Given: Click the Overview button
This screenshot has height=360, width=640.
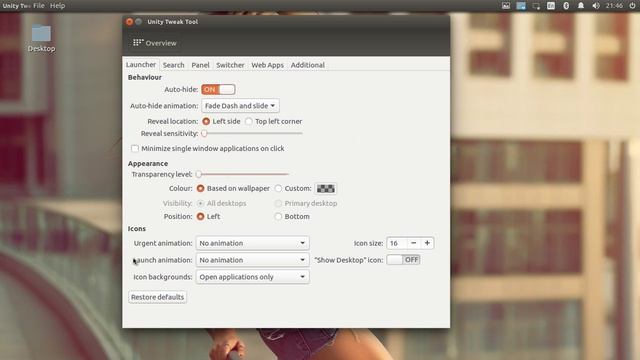Looking at the screenshot, I should point(155,43).
